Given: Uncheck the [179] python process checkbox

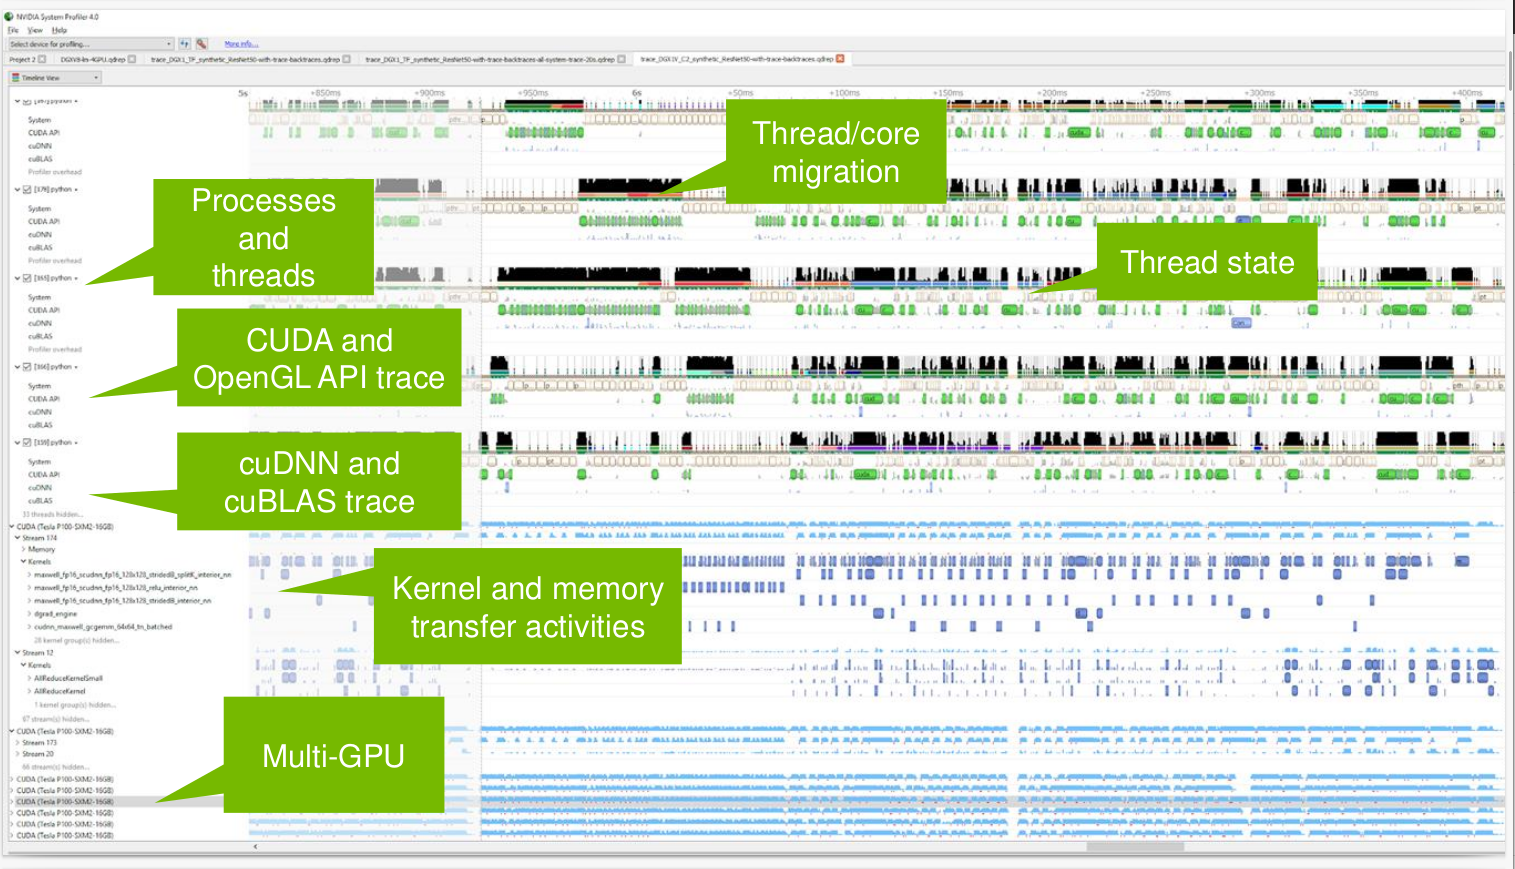Looking at the screenshot, I should pyautogui.click(x=27, y=190).
